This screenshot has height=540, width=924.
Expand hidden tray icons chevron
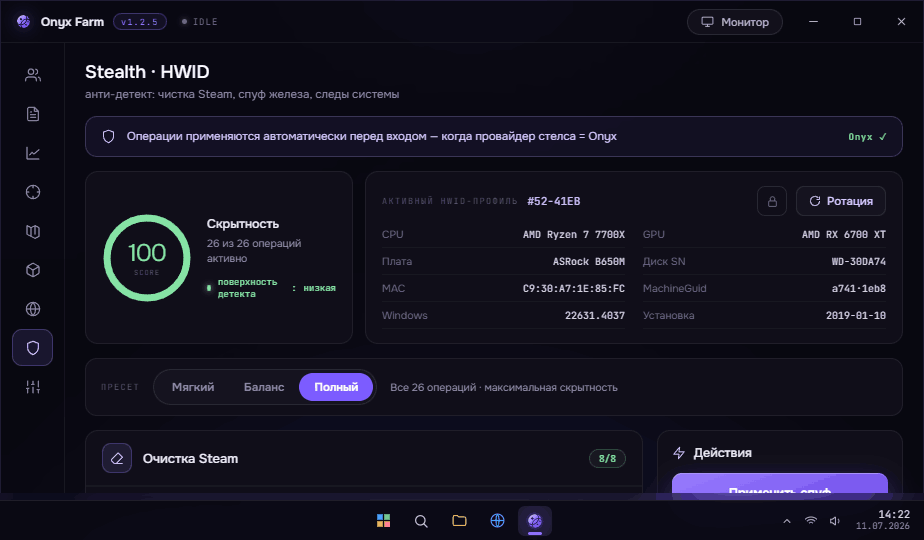coord(787,521)
